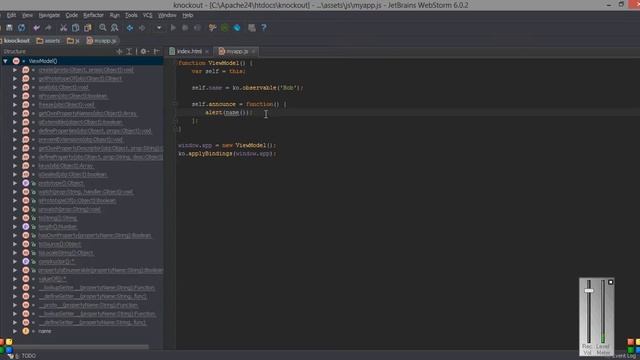The width and height of the screenshot is (640, 360).
Task: Expand the hasOwnProperty node in Structure
Action: pyautogui.click(x=15, y=236)
